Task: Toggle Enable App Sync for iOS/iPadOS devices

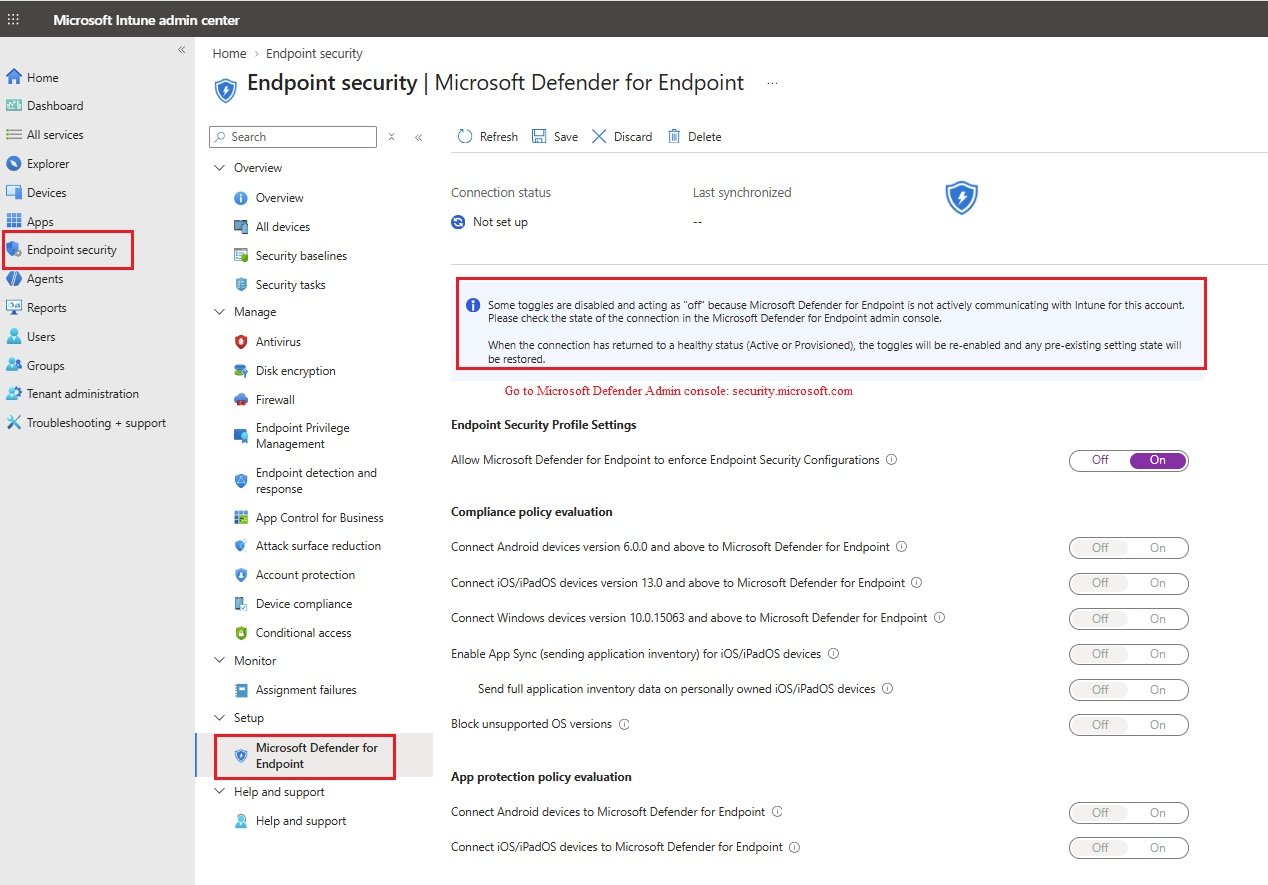Action: (x=1129, y=654)
